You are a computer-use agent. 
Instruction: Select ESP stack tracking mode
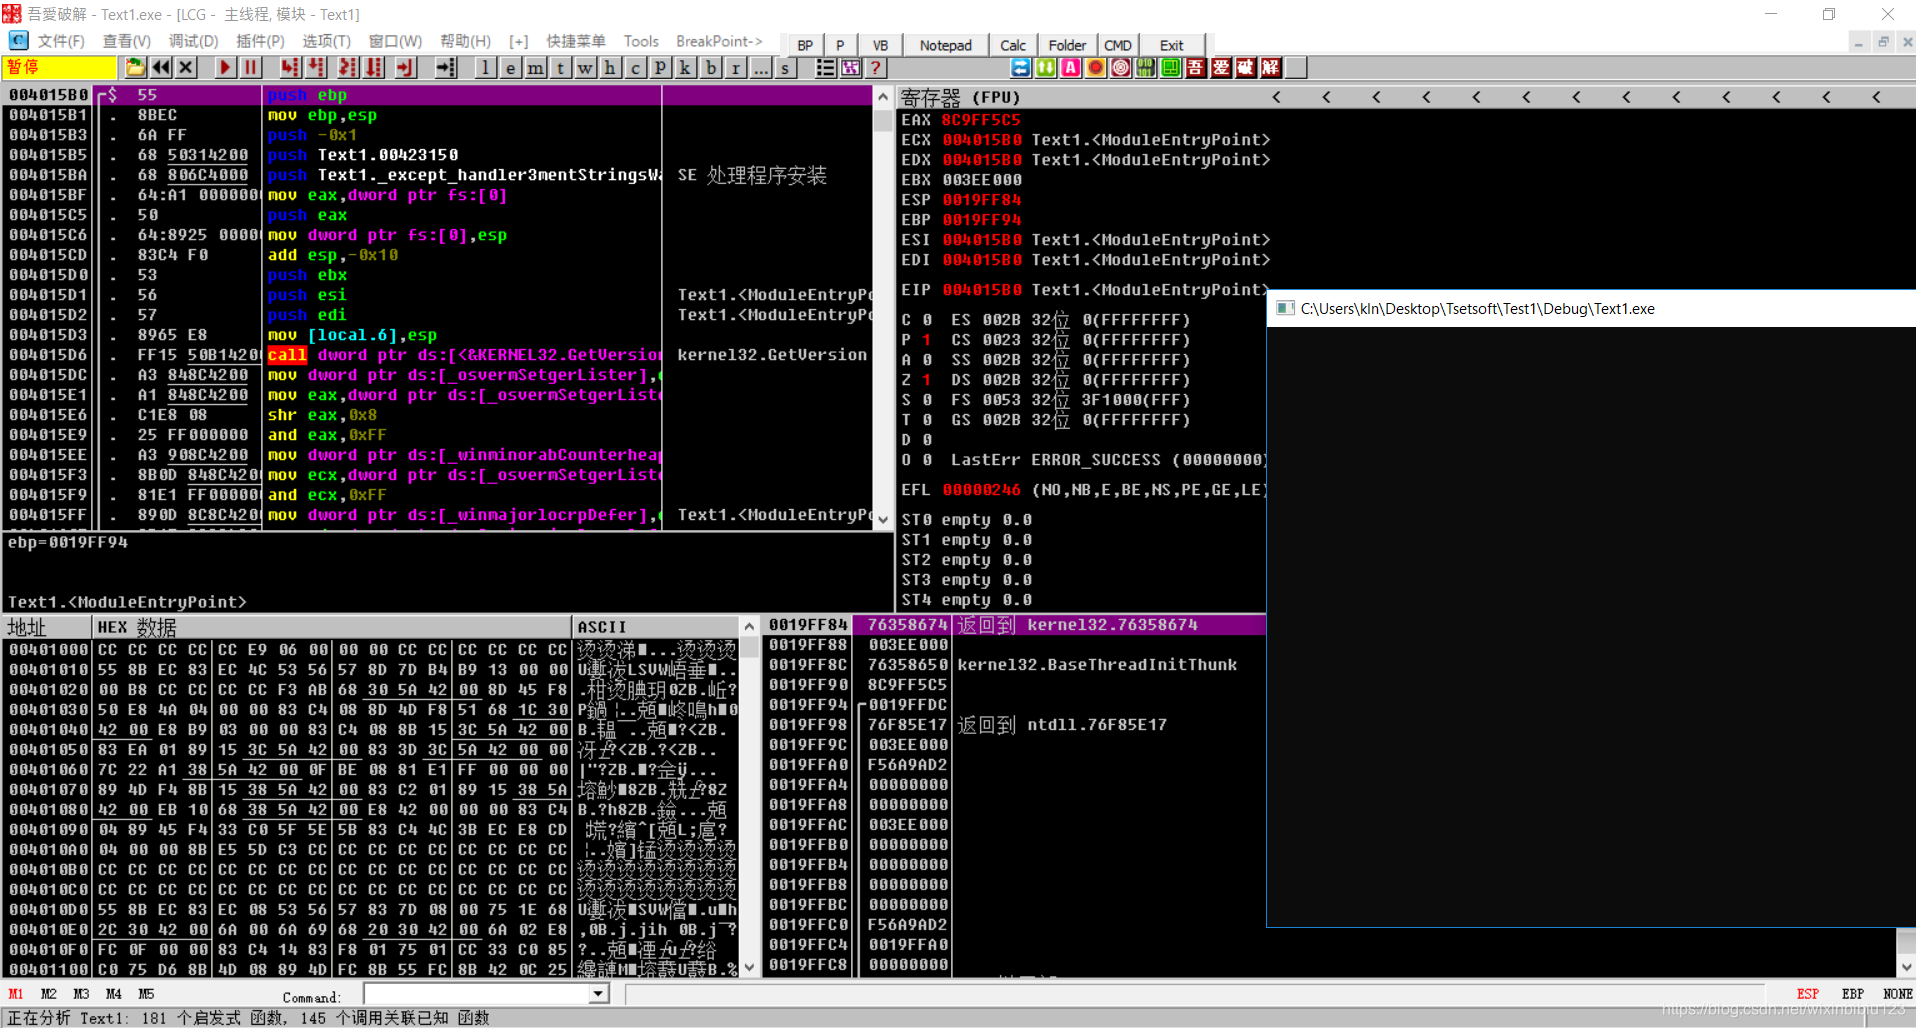click(1807, 994)
